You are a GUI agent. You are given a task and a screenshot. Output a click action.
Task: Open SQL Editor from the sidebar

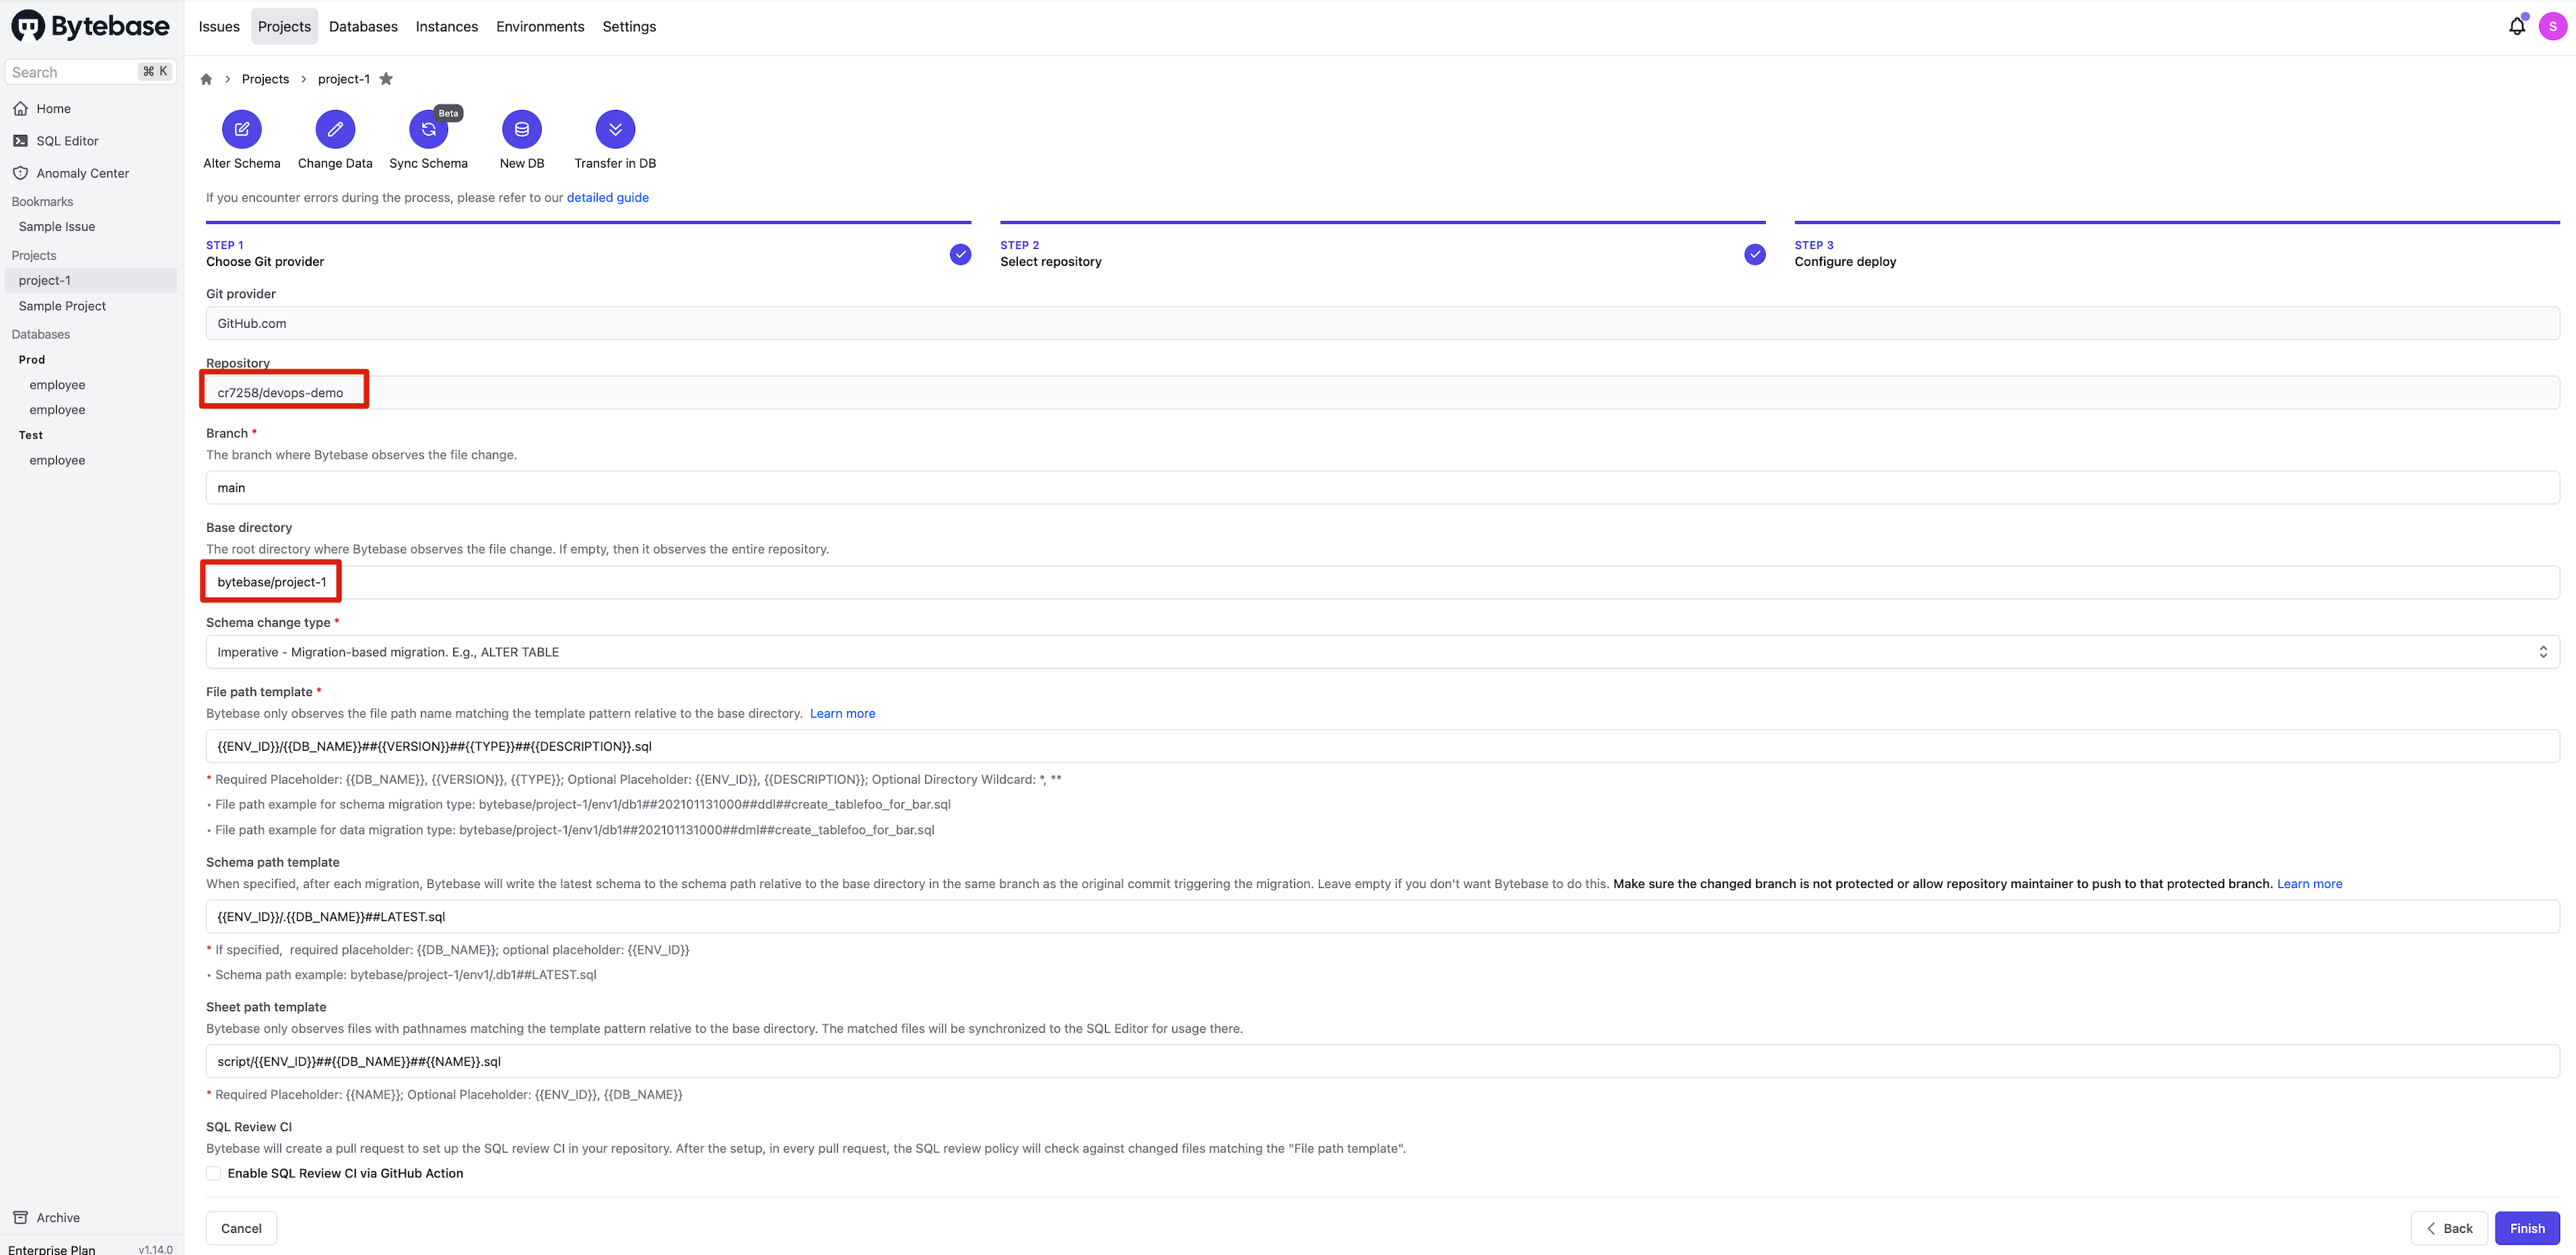(67, 141)
